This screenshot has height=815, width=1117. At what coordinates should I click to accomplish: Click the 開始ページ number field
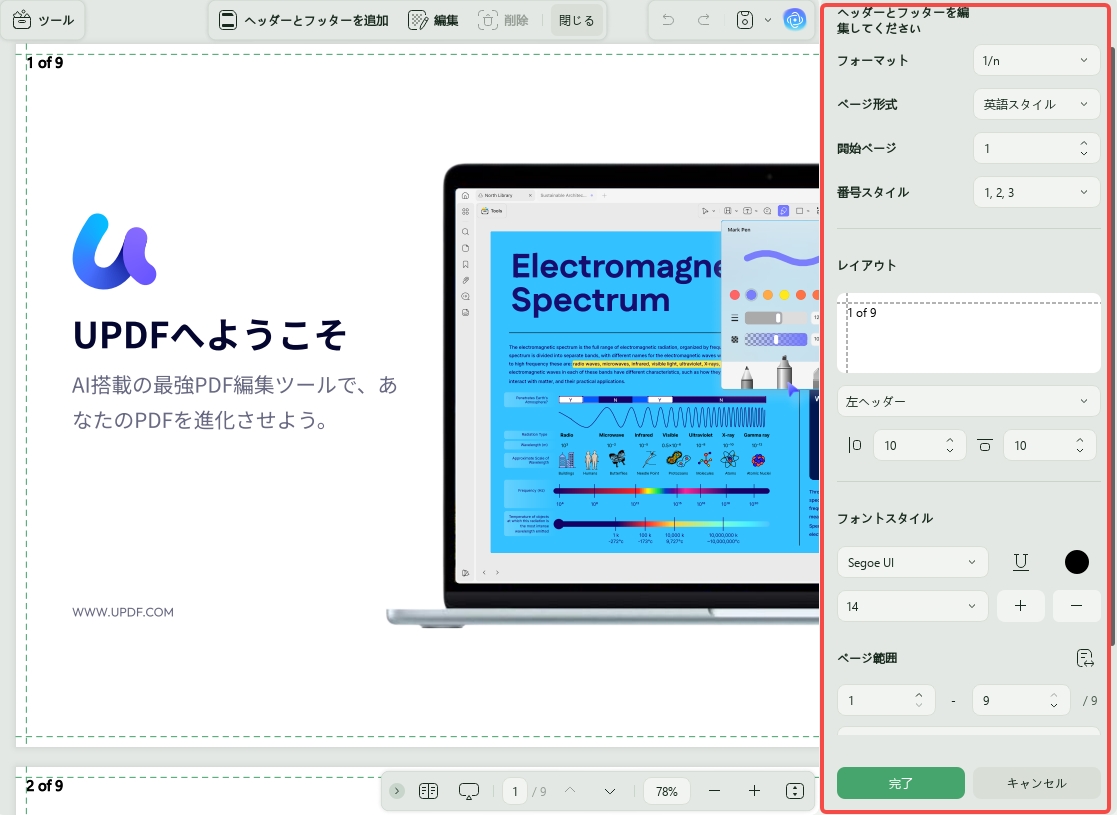coord(1036,148)
